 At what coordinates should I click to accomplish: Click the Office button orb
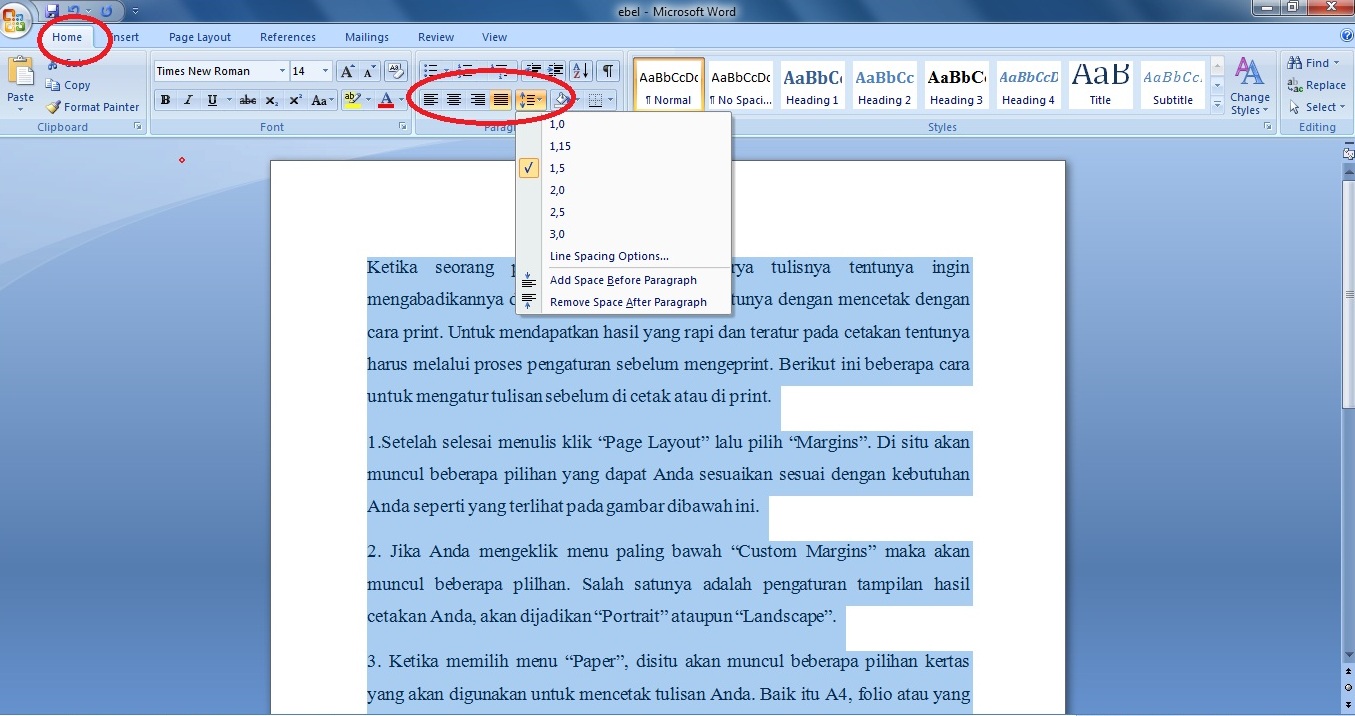(x=15, y=22)
